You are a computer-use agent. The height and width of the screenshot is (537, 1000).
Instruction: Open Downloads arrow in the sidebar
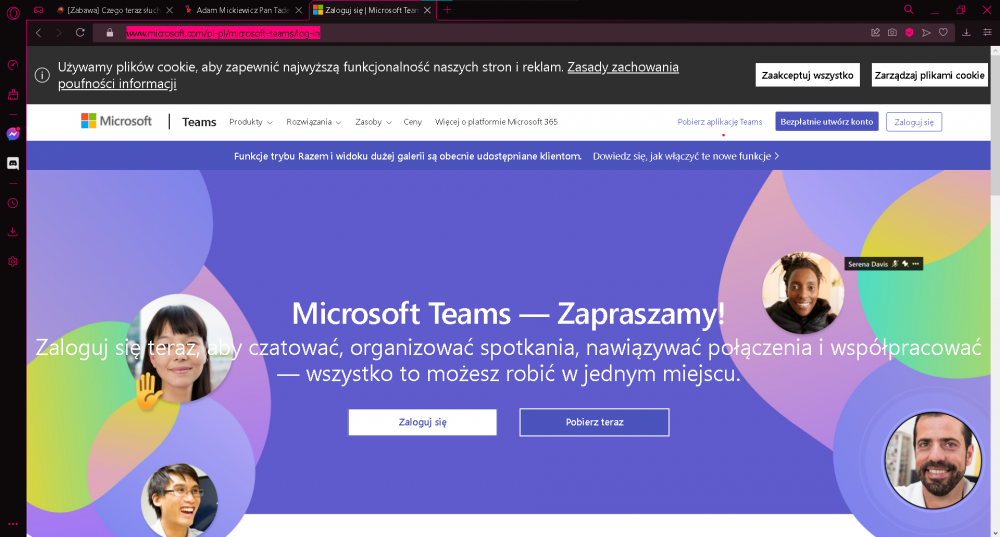click(x=13, y=232)
